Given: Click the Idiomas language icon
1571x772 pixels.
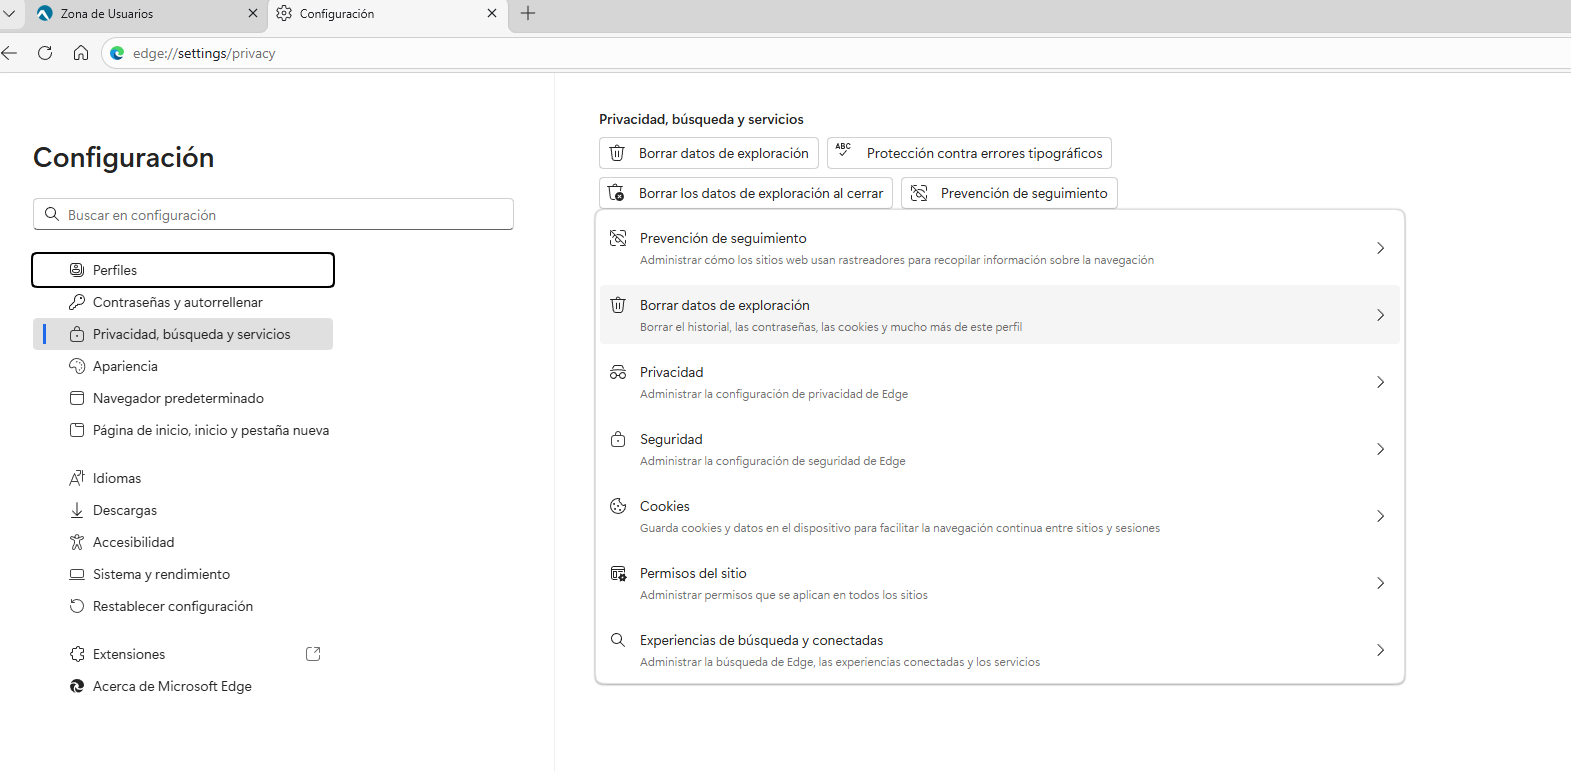Looking at the screenshot, I should 77,478.
